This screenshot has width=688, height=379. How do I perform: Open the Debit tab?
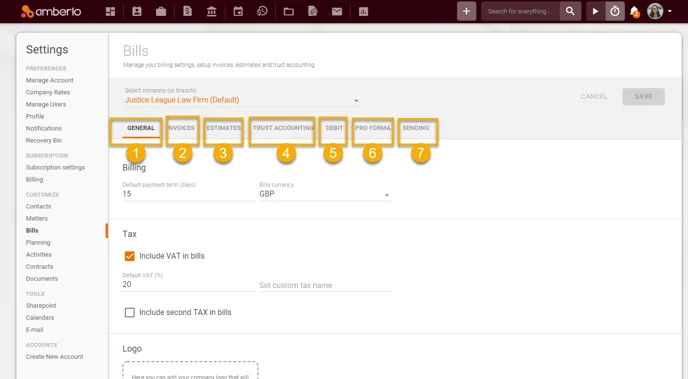point(334,128)
